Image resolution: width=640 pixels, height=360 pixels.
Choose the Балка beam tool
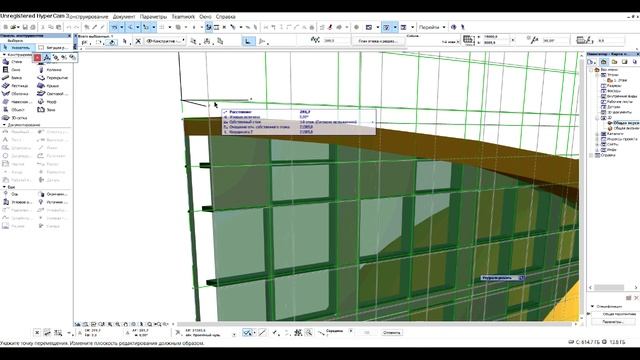pyautogui.click(x=12, y=78)
